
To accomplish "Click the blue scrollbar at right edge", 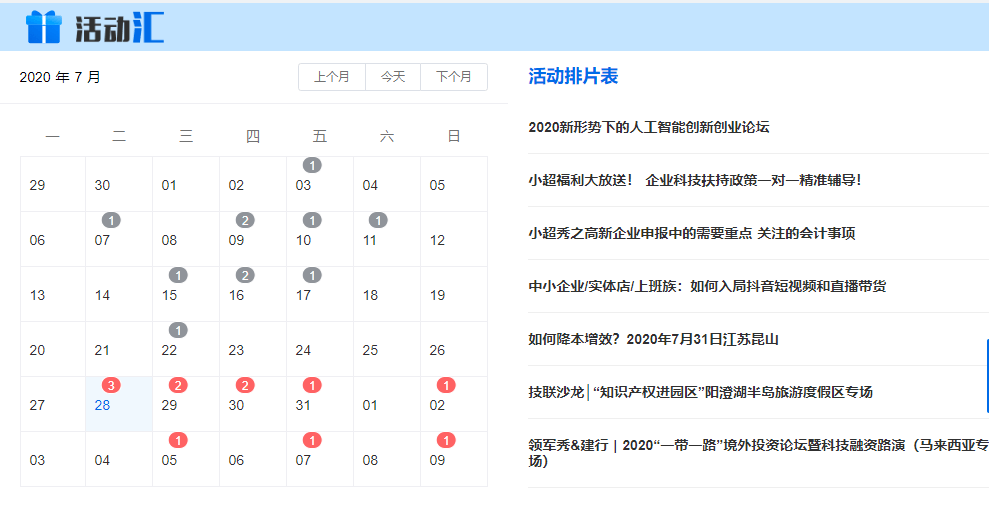I will [987, 376].
